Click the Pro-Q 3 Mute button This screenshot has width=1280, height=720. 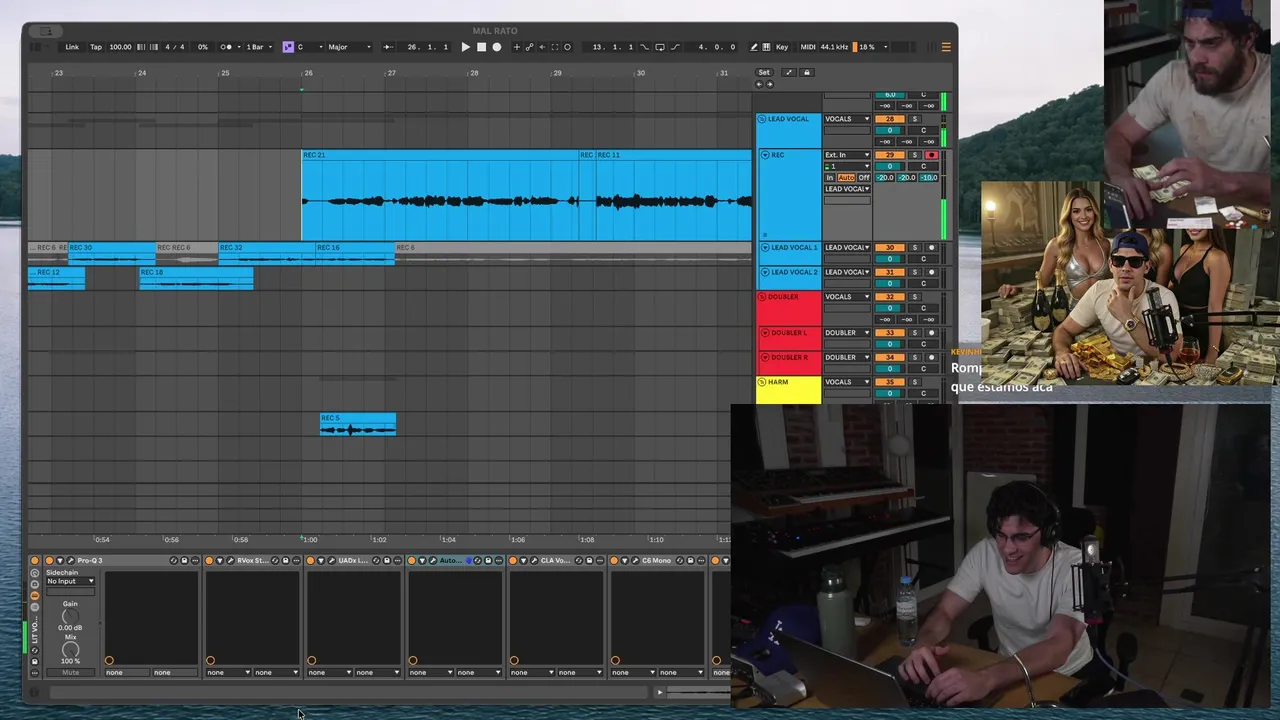coord(70,672)
